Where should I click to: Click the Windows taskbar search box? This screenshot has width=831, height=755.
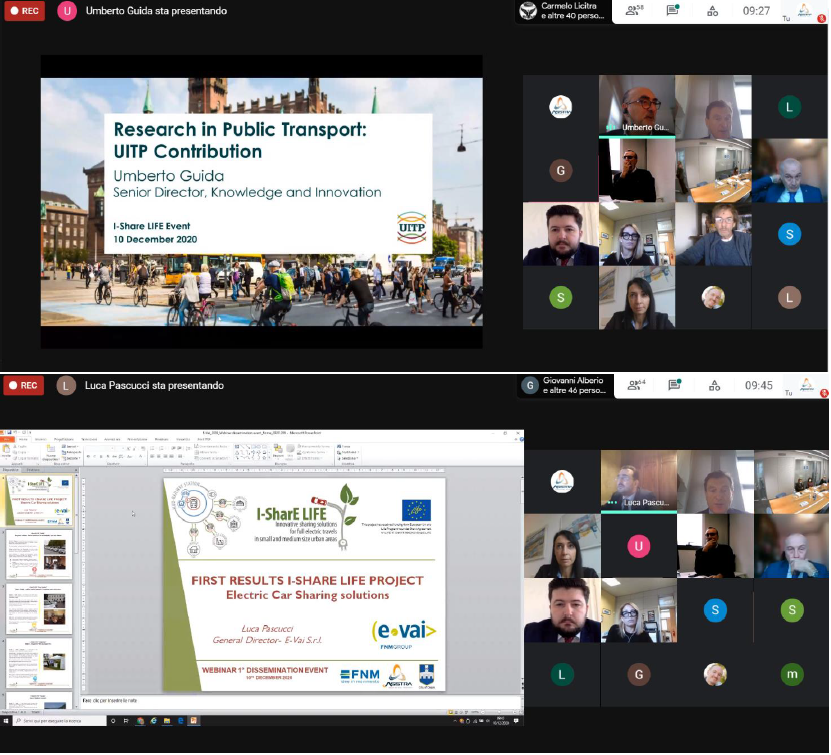click(x=59, y=721)
